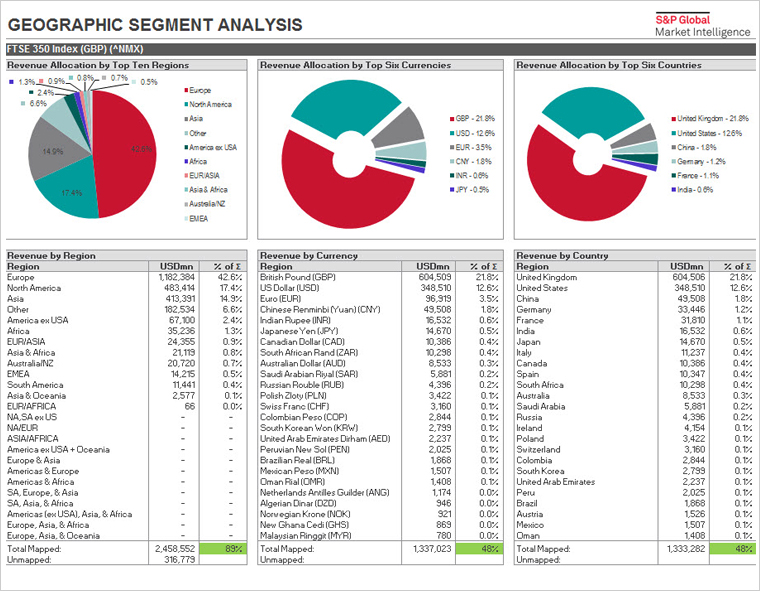The width and height of the screenshot is (760, 591).
Task: Click the 2,458,552 total mapped value
Action: point(175,549)
